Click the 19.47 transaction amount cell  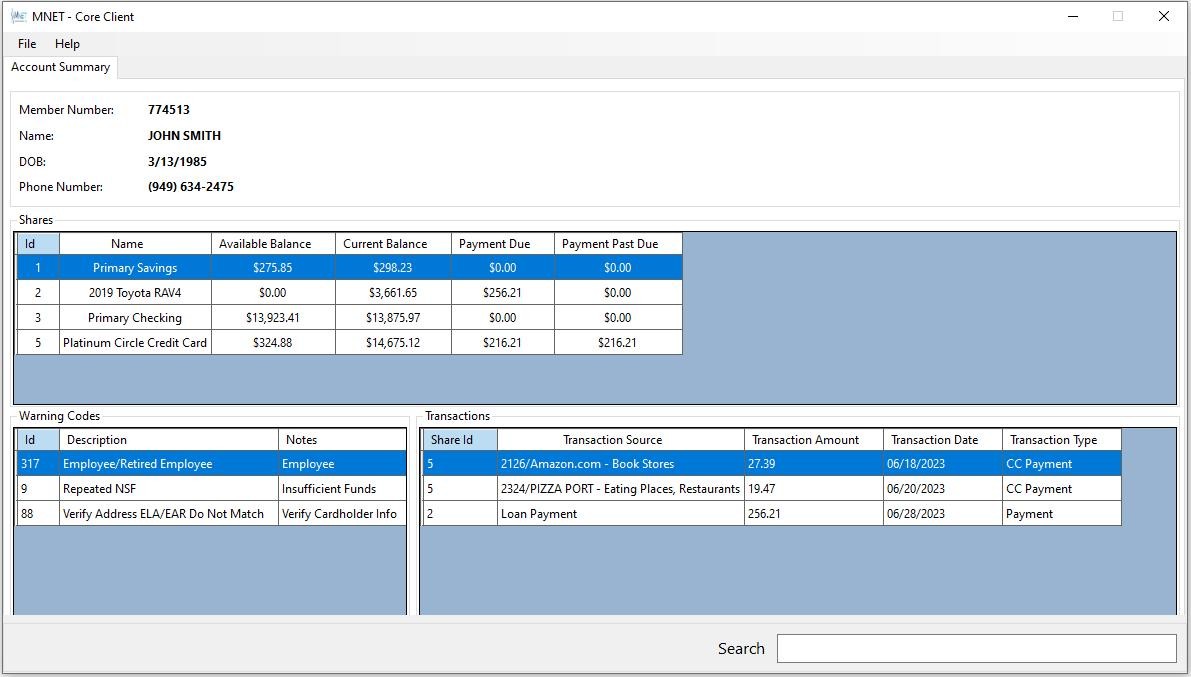(x=813, y=489)
